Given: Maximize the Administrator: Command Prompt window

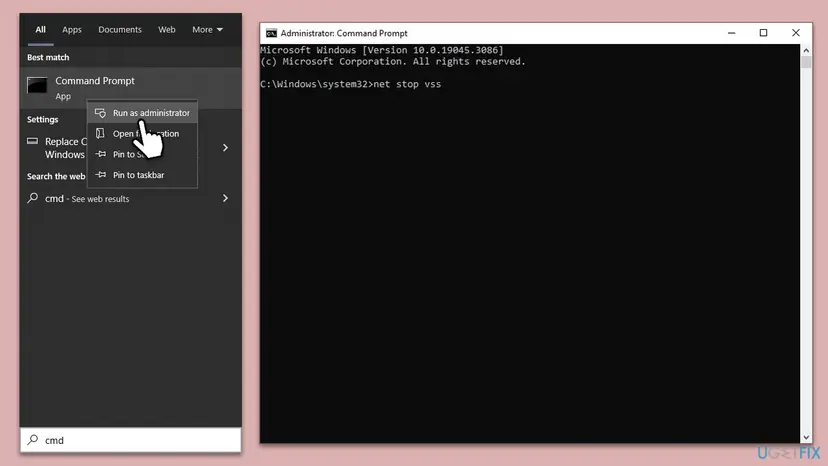Looking at the screenshot, I should click(x=763, y=33).
